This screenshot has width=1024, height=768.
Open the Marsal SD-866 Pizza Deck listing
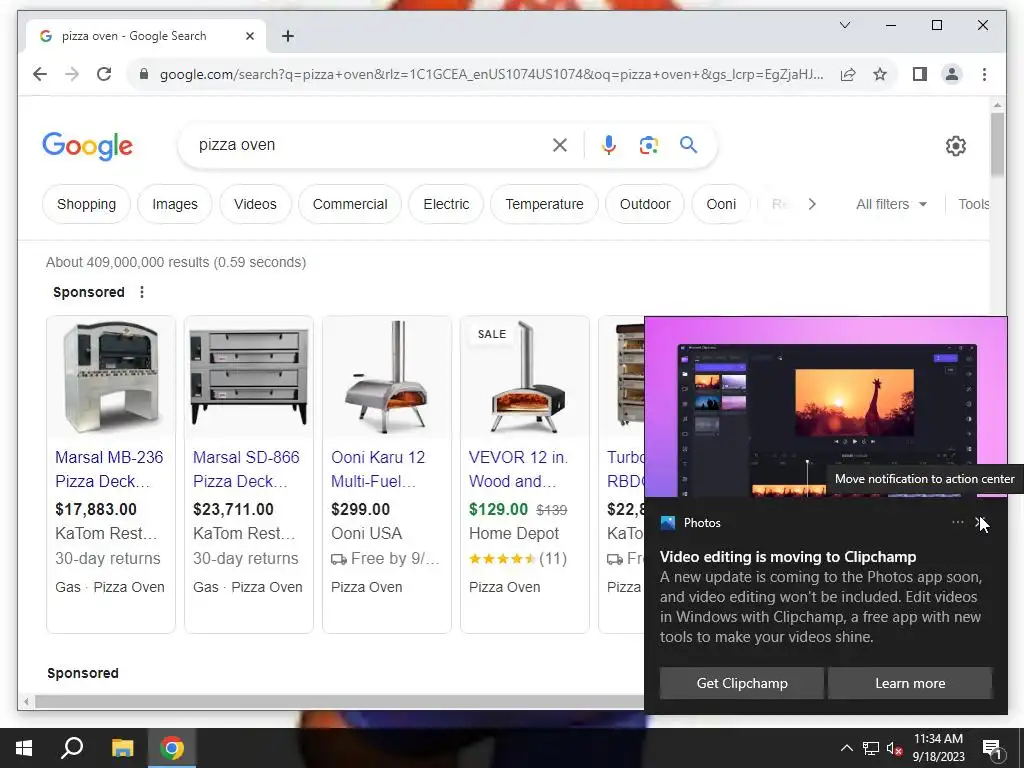click(246, 469)
